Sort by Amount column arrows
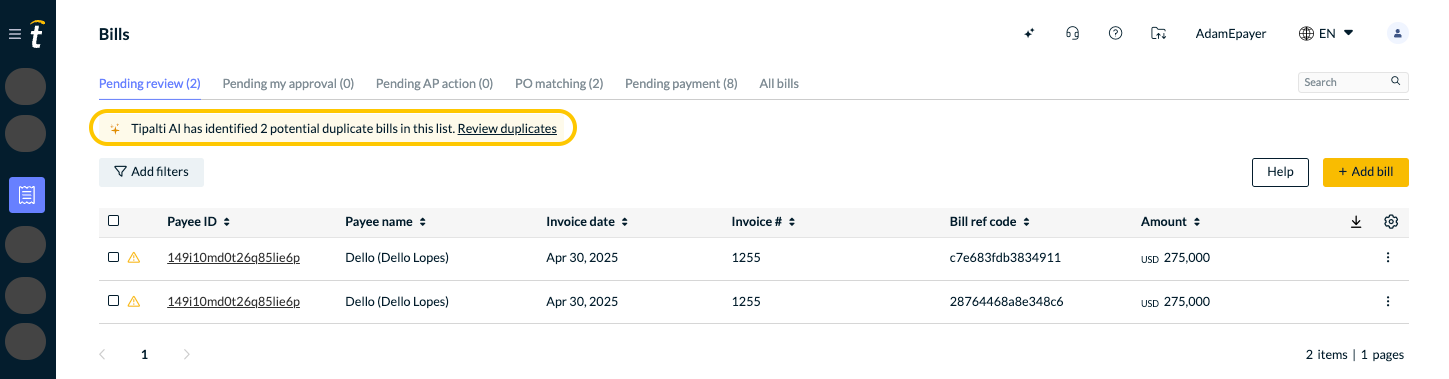Viewport: 1449px width, 379px height. (x=1195, y=222)
